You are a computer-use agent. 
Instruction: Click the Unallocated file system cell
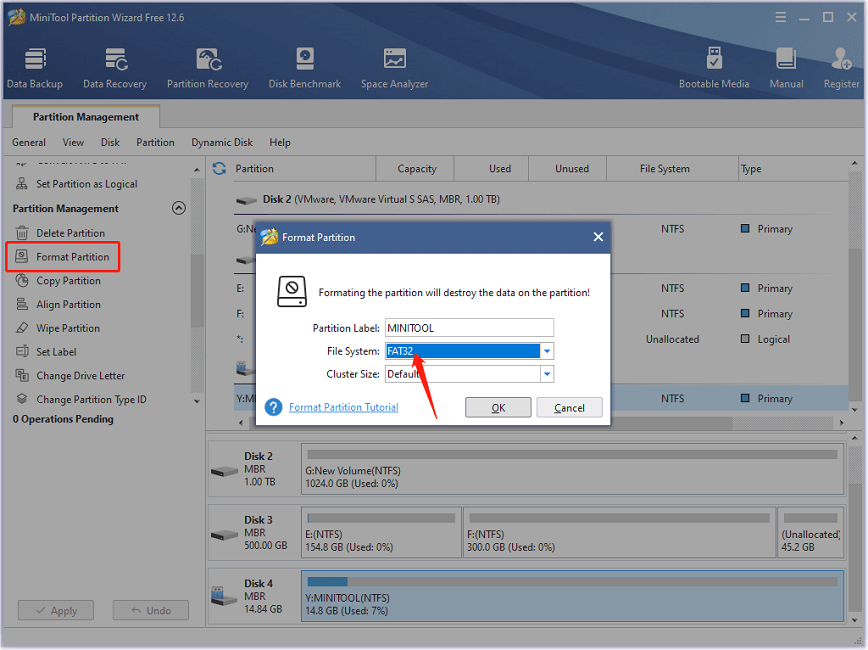point(672,339)
